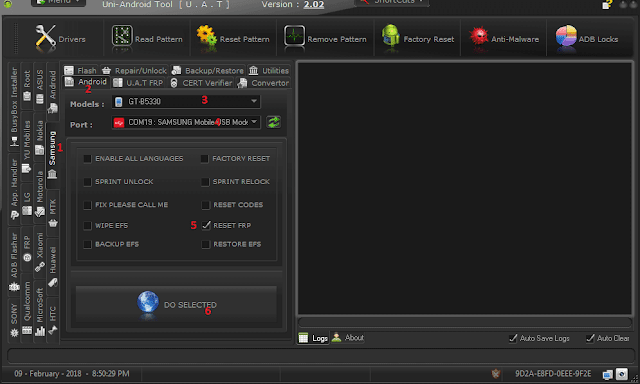Select the Android sub-tab
This screenshot has height=384, width=640.
86,82
